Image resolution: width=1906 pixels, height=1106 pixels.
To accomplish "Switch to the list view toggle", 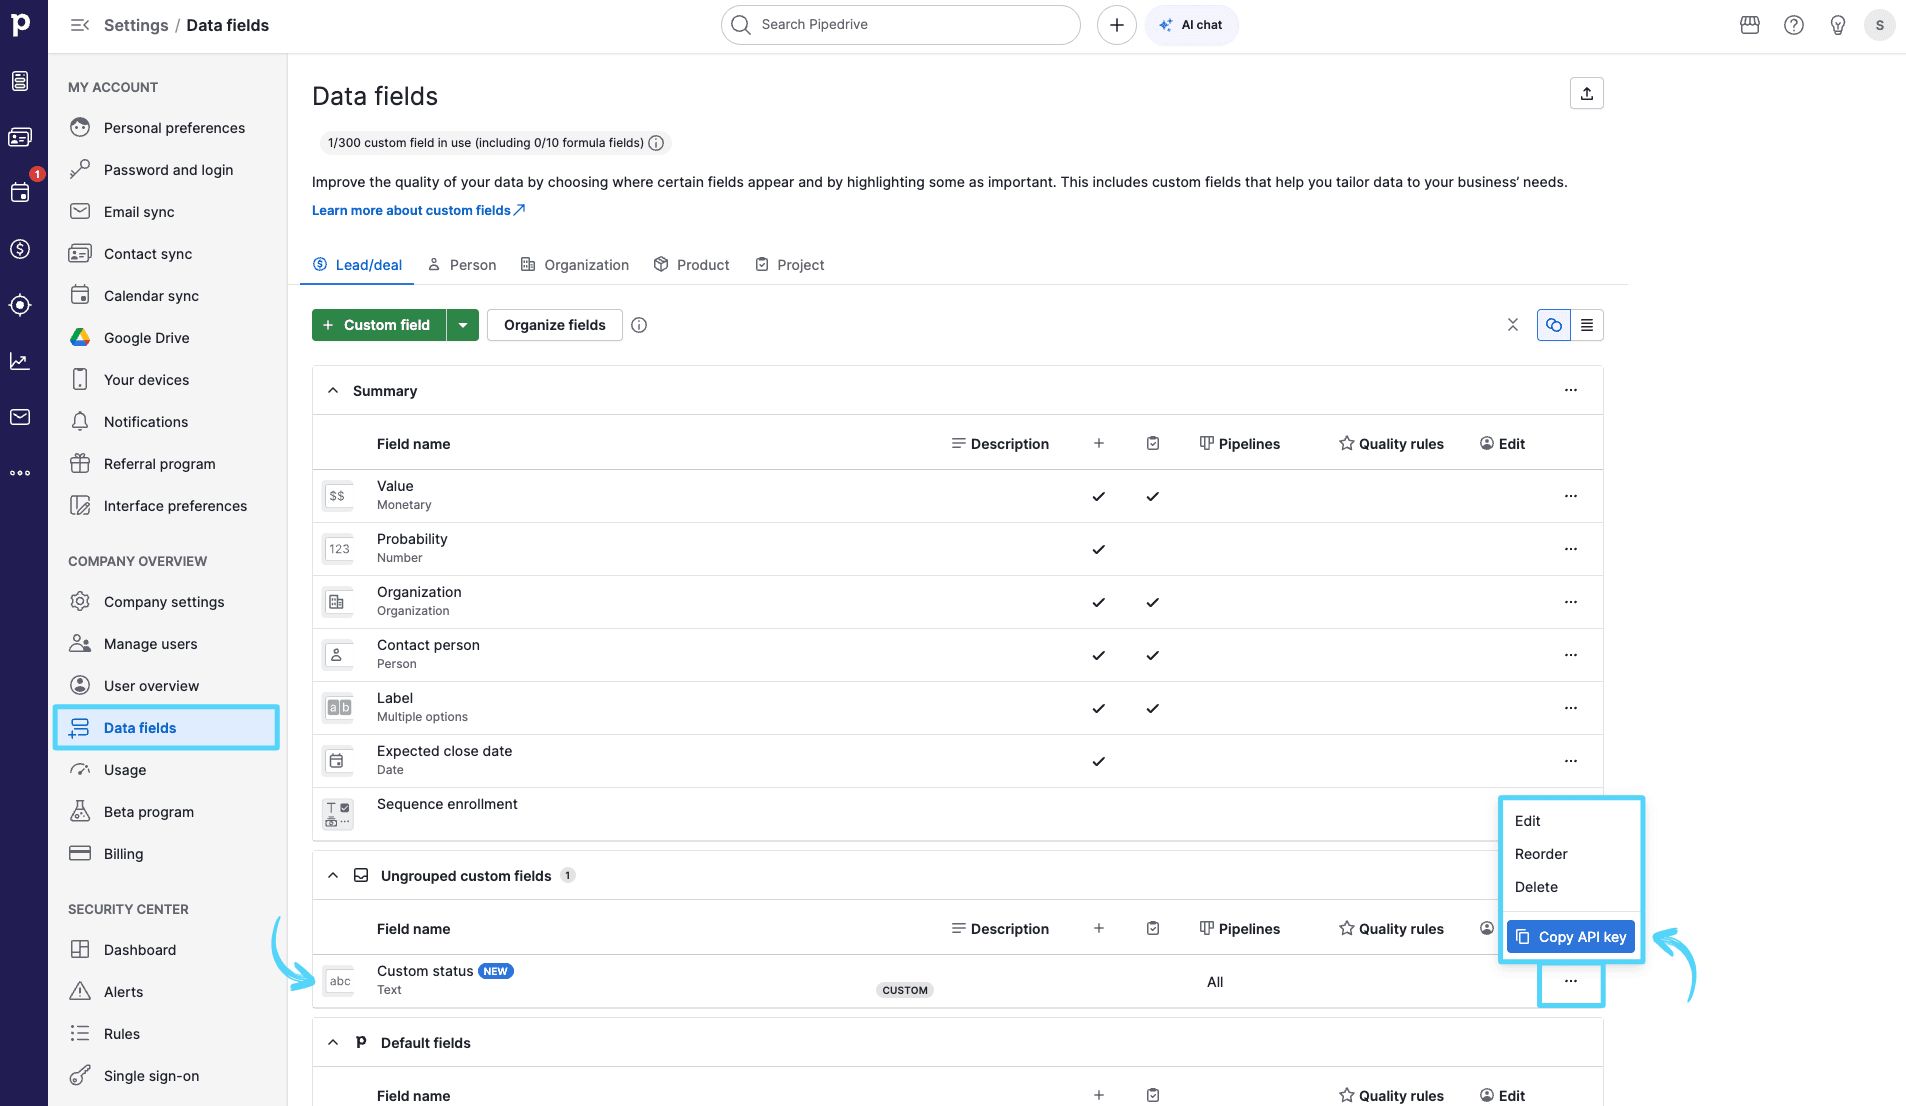I will tap(1587, 325).
